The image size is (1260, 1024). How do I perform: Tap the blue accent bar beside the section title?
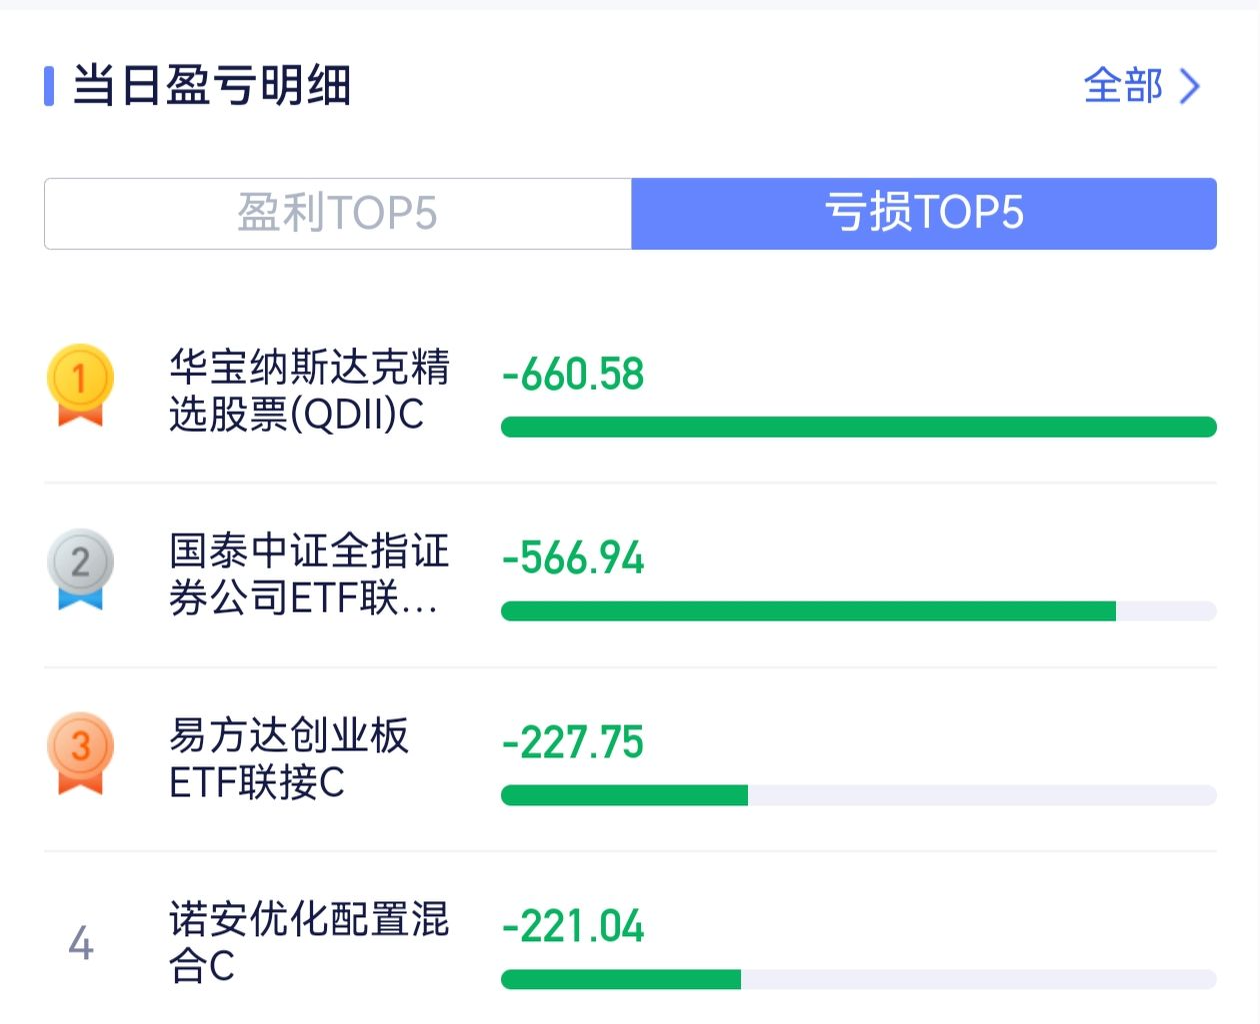[x=48, y=87]
